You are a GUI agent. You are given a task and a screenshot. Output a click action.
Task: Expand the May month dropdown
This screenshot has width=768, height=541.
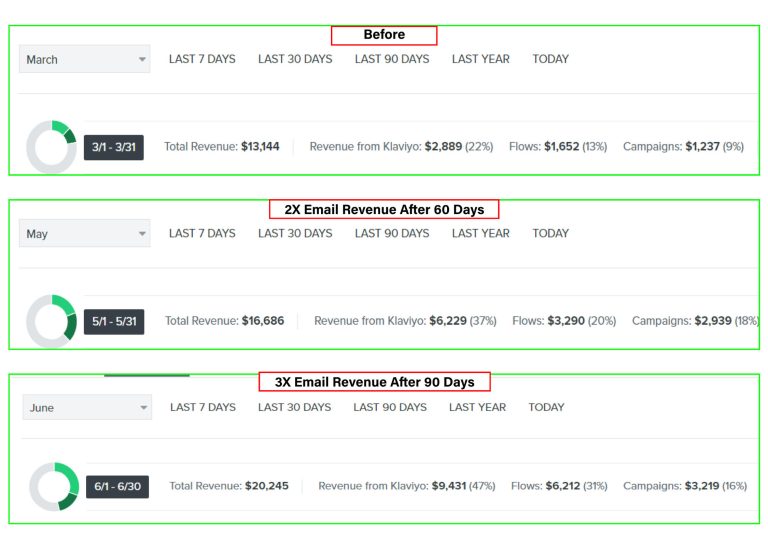click(x=84, y=234)
